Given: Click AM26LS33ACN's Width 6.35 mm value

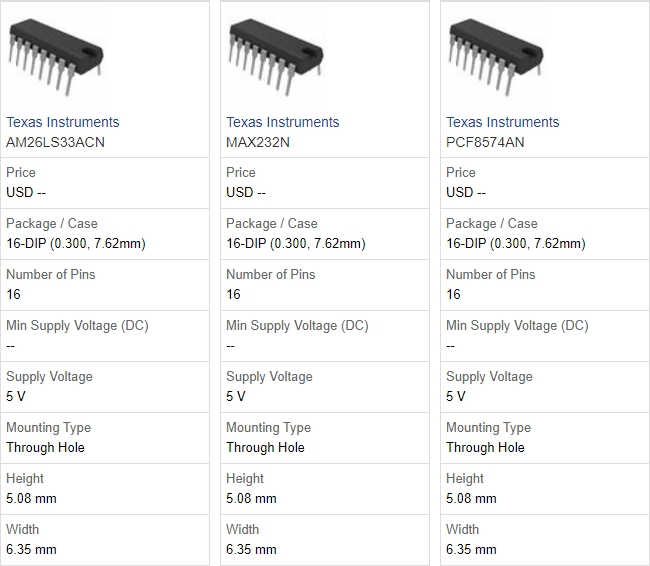Looking at the screenshot, I should (x=31, y=549).
